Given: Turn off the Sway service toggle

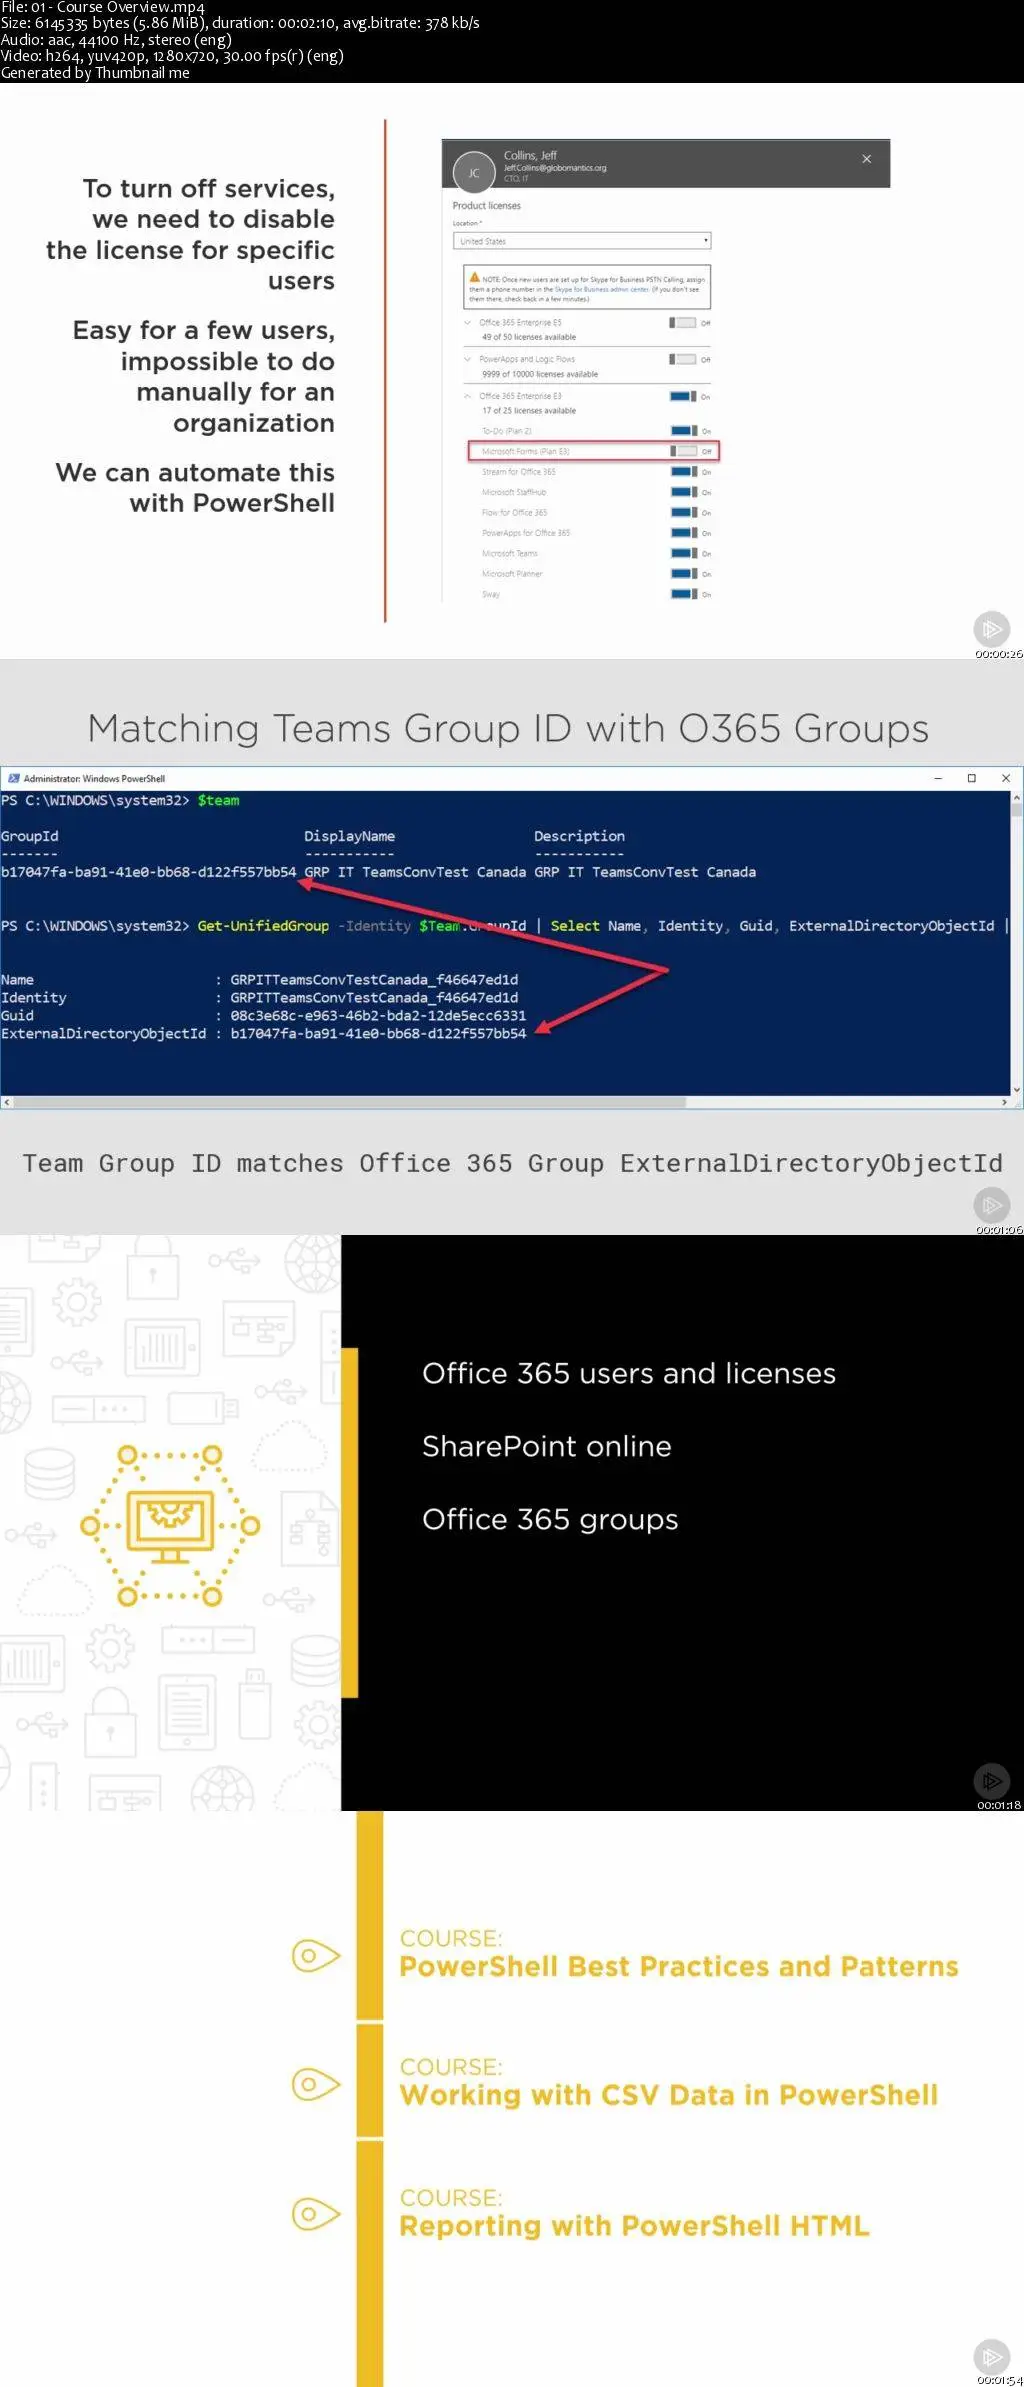Looking at the screenshot, I should (x=684, y=594).
